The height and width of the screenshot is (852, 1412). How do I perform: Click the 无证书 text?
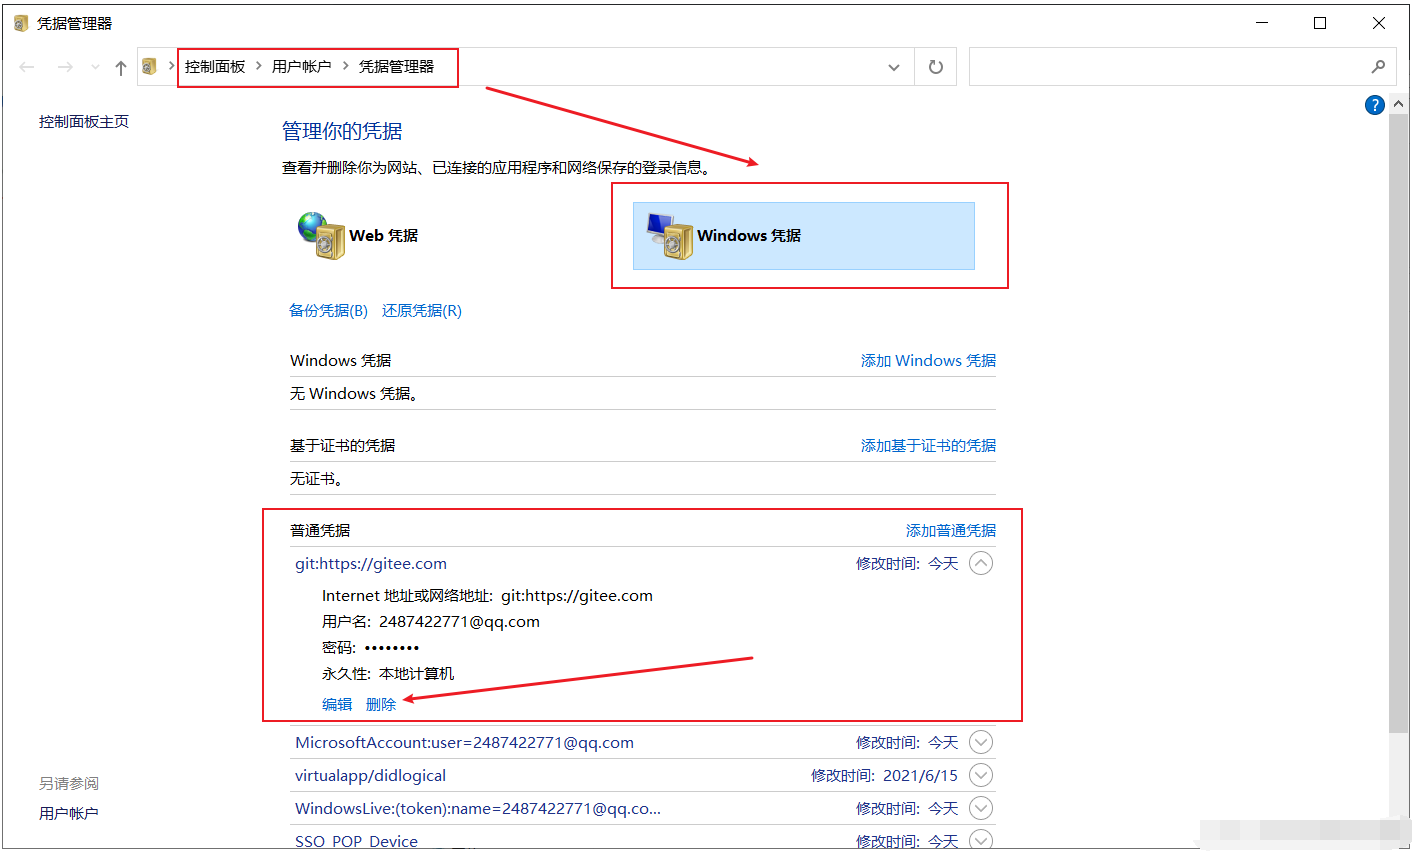[x=316, y=479]
